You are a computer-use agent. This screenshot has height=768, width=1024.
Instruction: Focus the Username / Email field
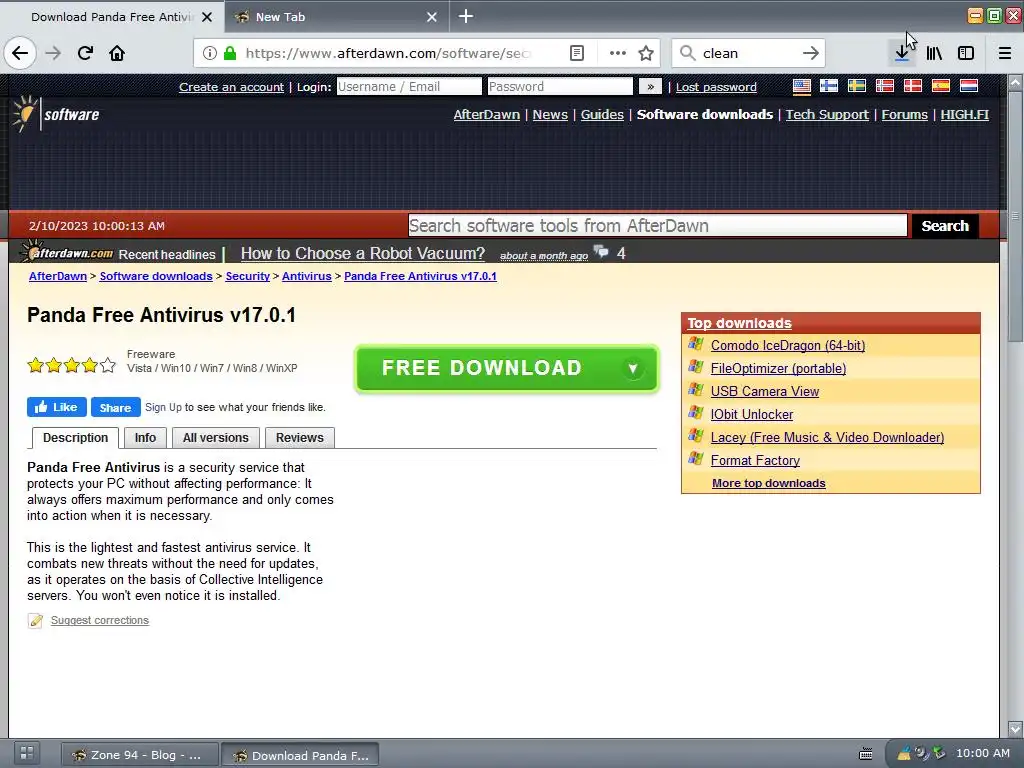(409, 86)
